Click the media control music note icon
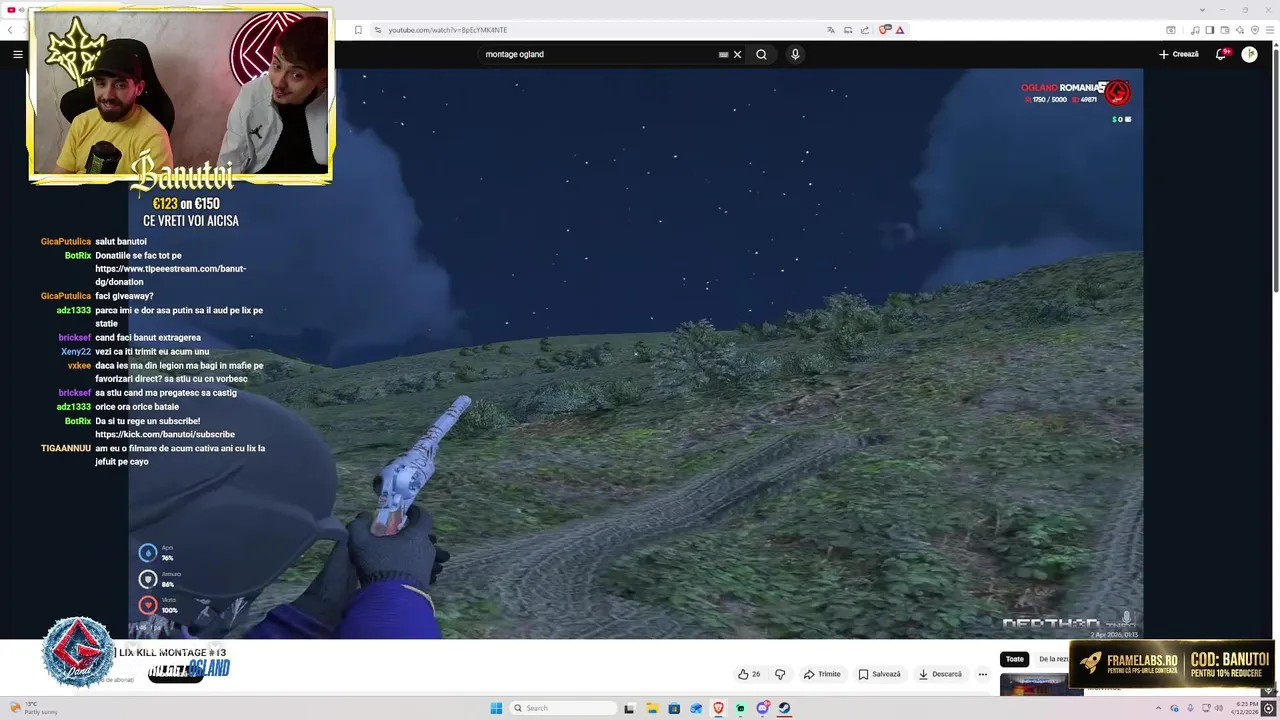The image size is (1280, 720). click(x=1195, y=30)
